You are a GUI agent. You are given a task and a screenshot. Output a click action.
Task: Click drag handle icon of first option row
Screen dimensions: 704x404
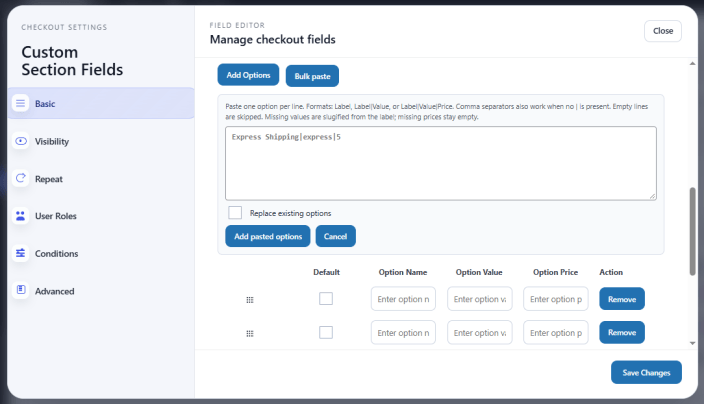[x=250, y=300]
